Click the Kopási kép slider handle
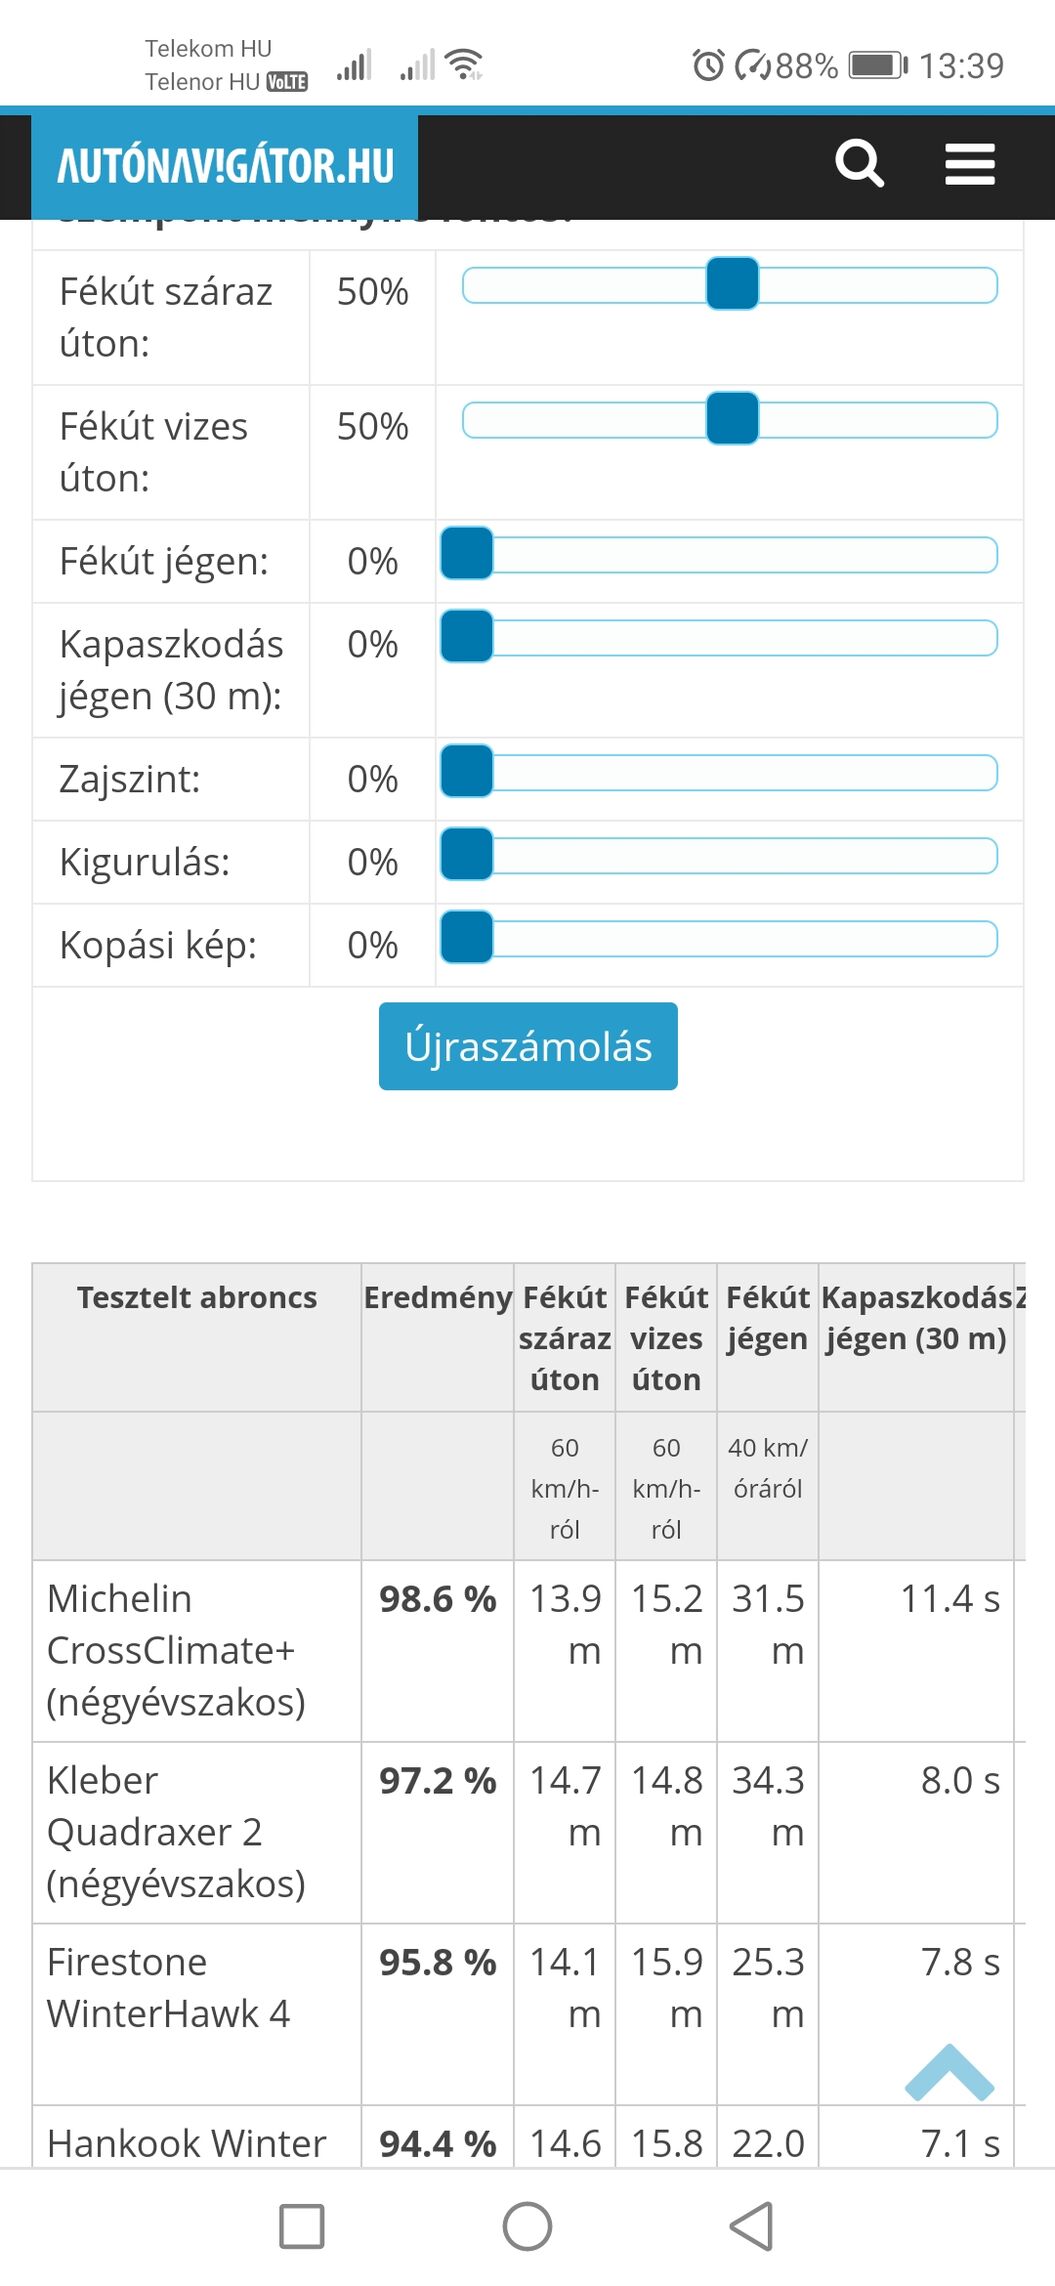 coord(467,937)
